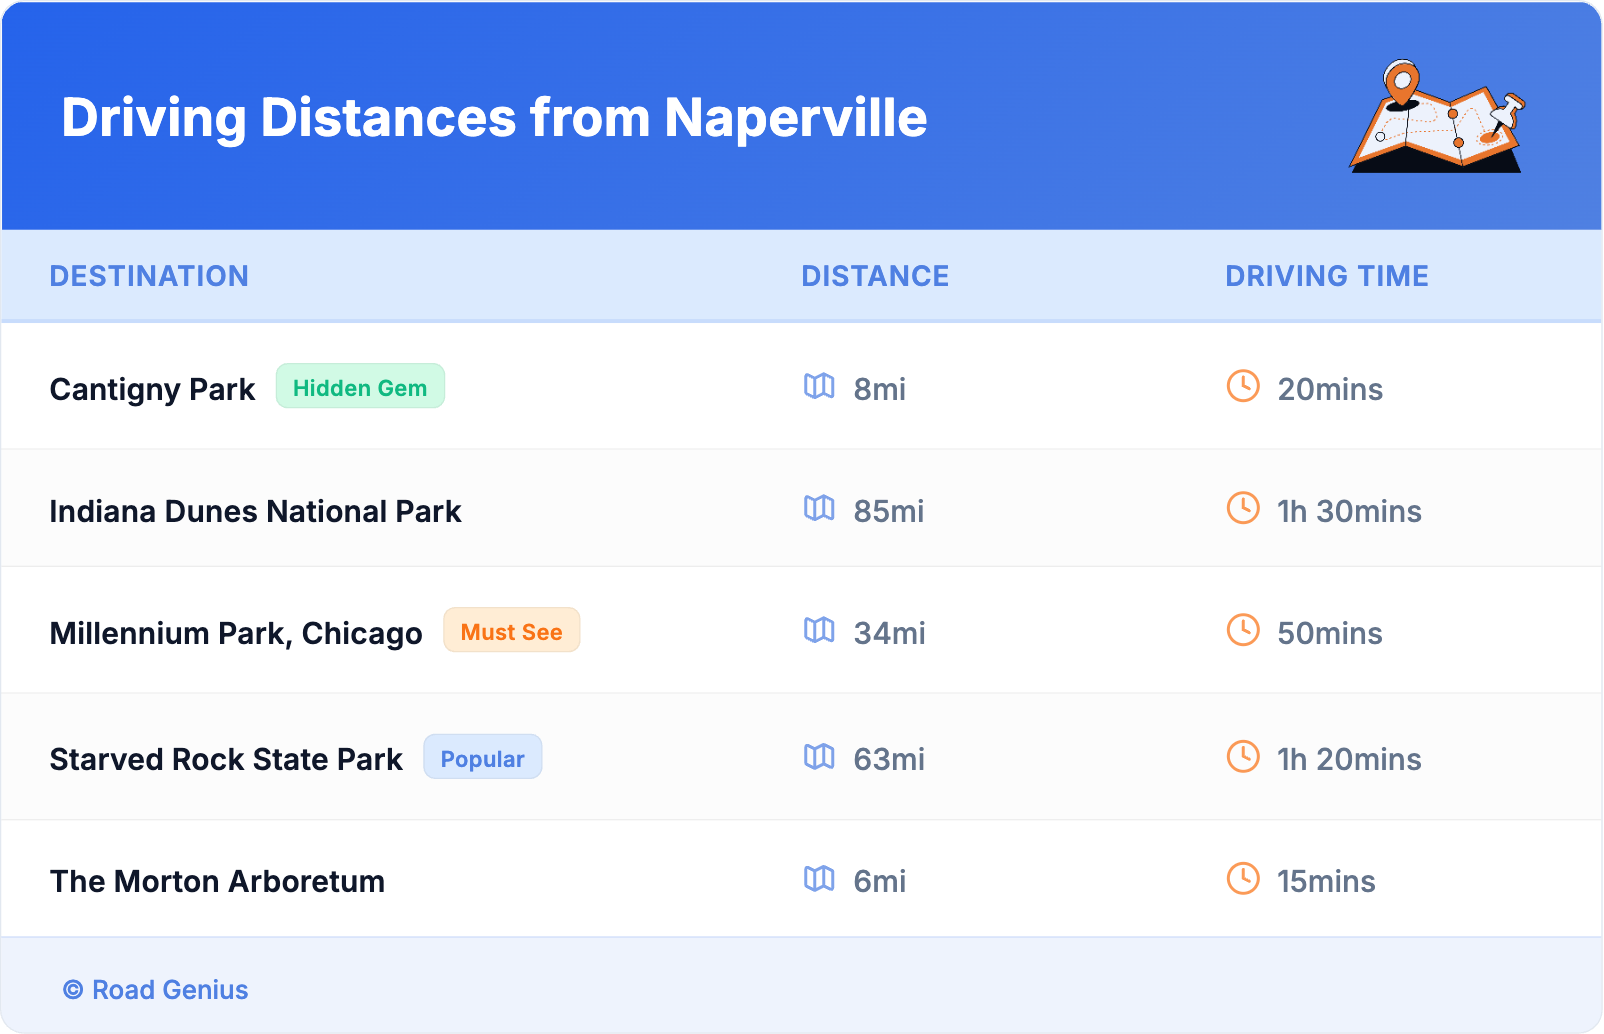Select The Morton Arboretum destination

tap(217, 881)
